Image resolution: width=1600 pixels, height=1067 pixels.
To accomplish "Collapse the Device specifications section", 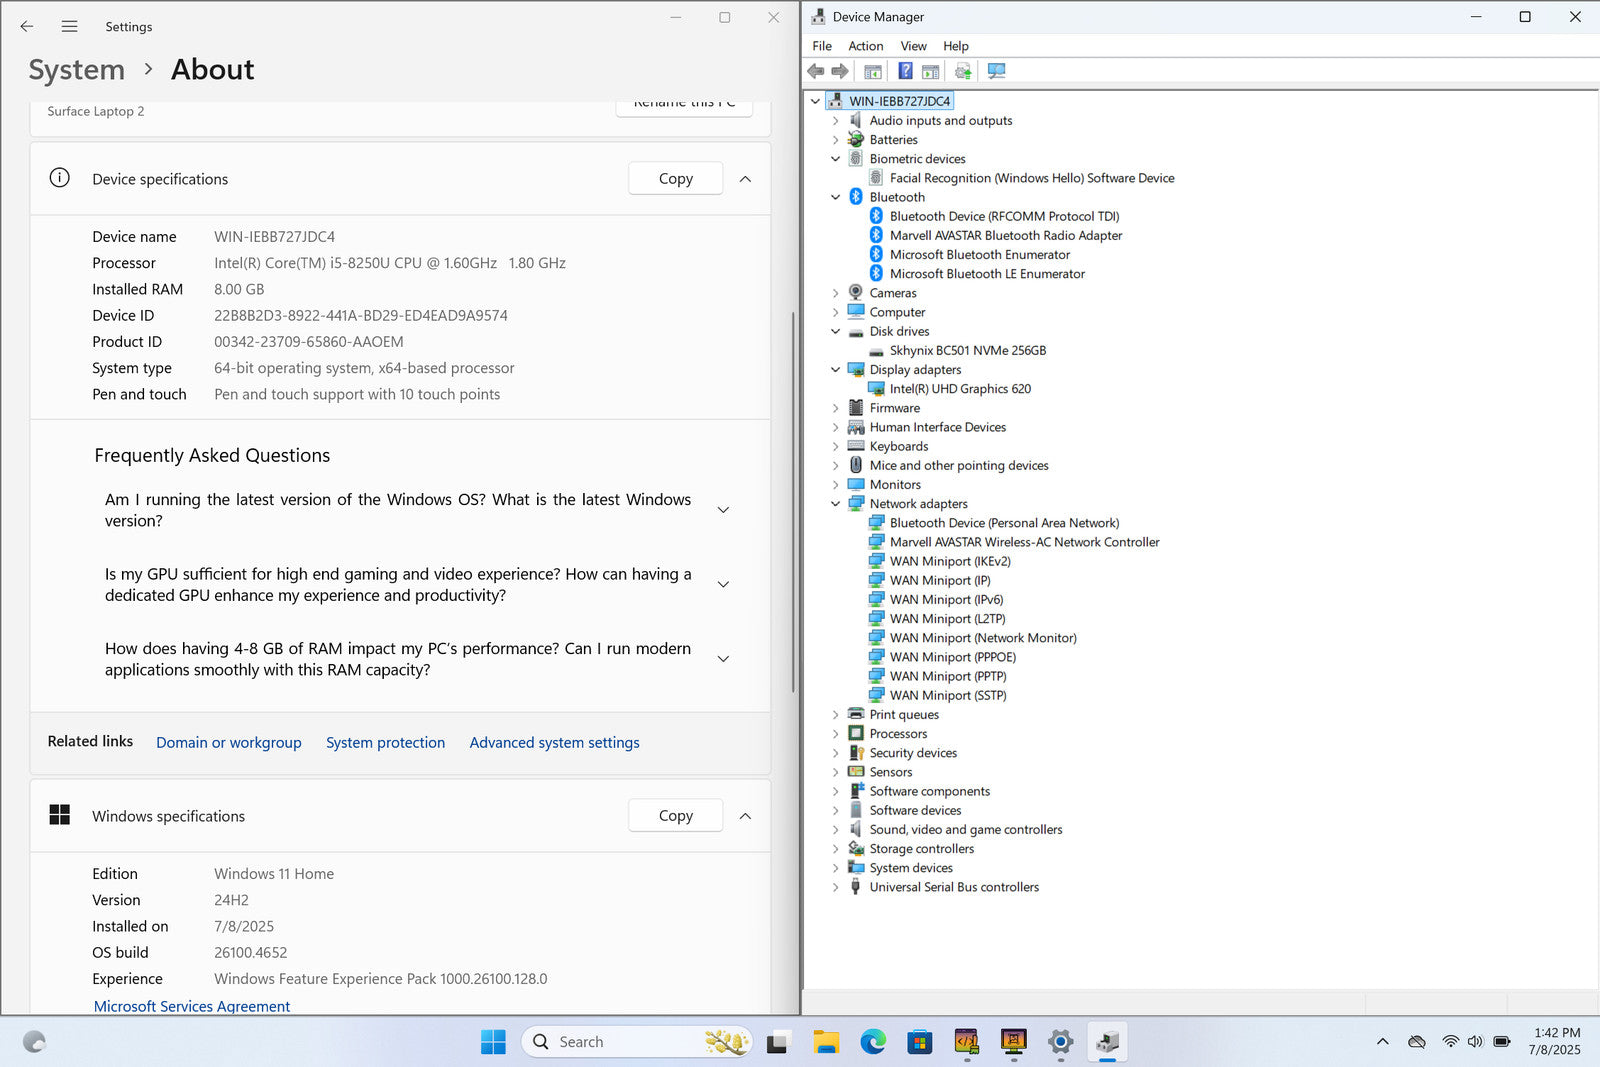I will pos(745,179).
